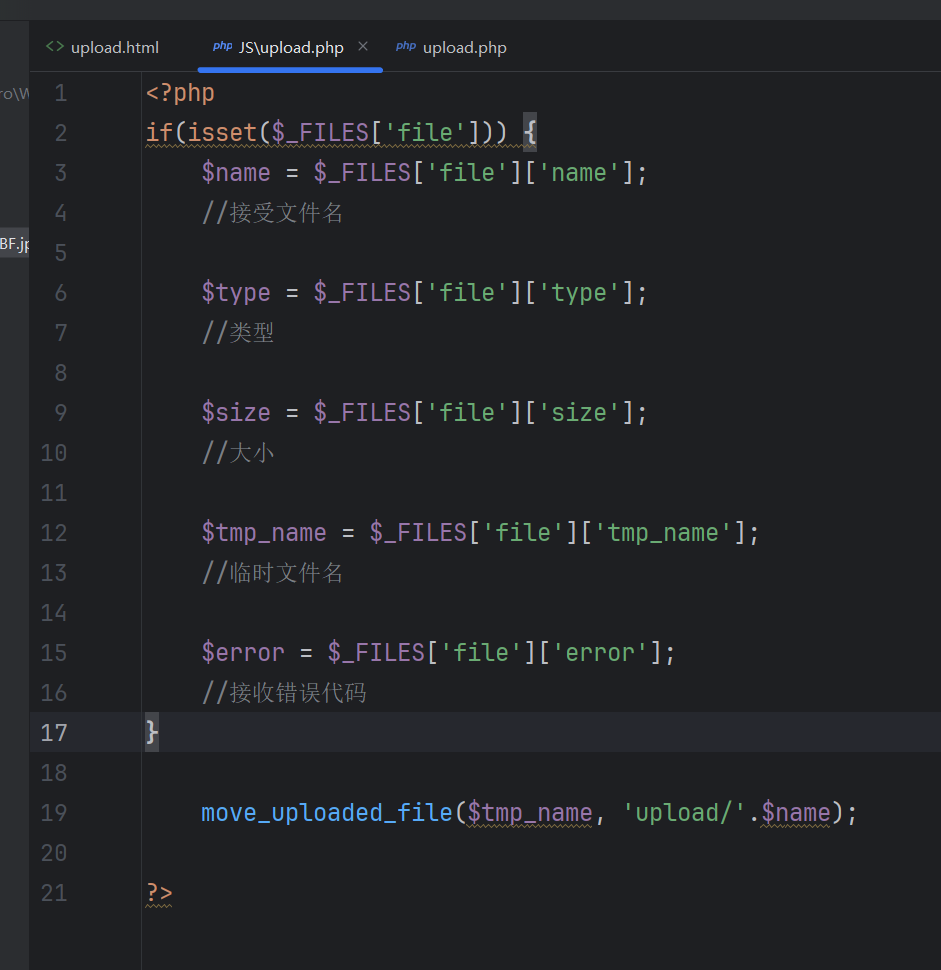
Task: Click the $type variable on line 6
Action: point(236,293)
